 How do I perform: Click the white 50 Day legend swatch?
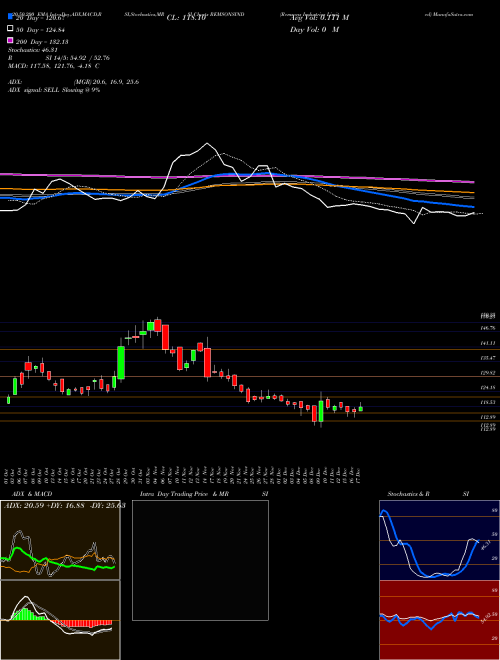coord(10,29)
